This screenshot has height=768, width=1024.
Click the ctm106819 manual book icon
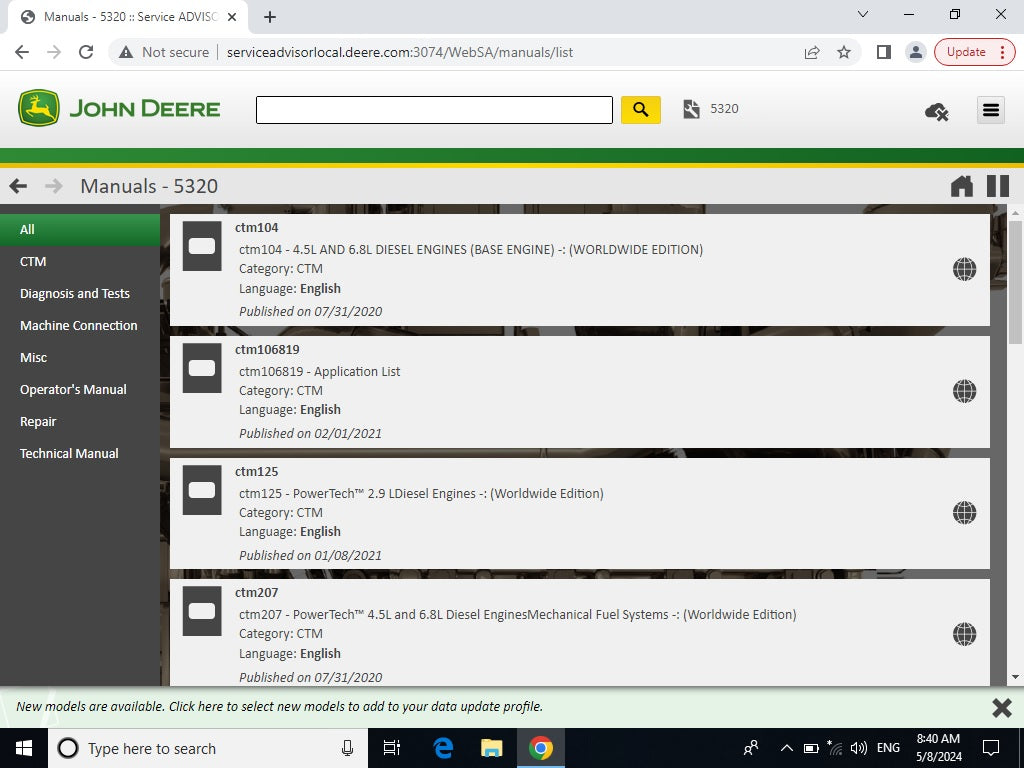(x=202, y=368)
